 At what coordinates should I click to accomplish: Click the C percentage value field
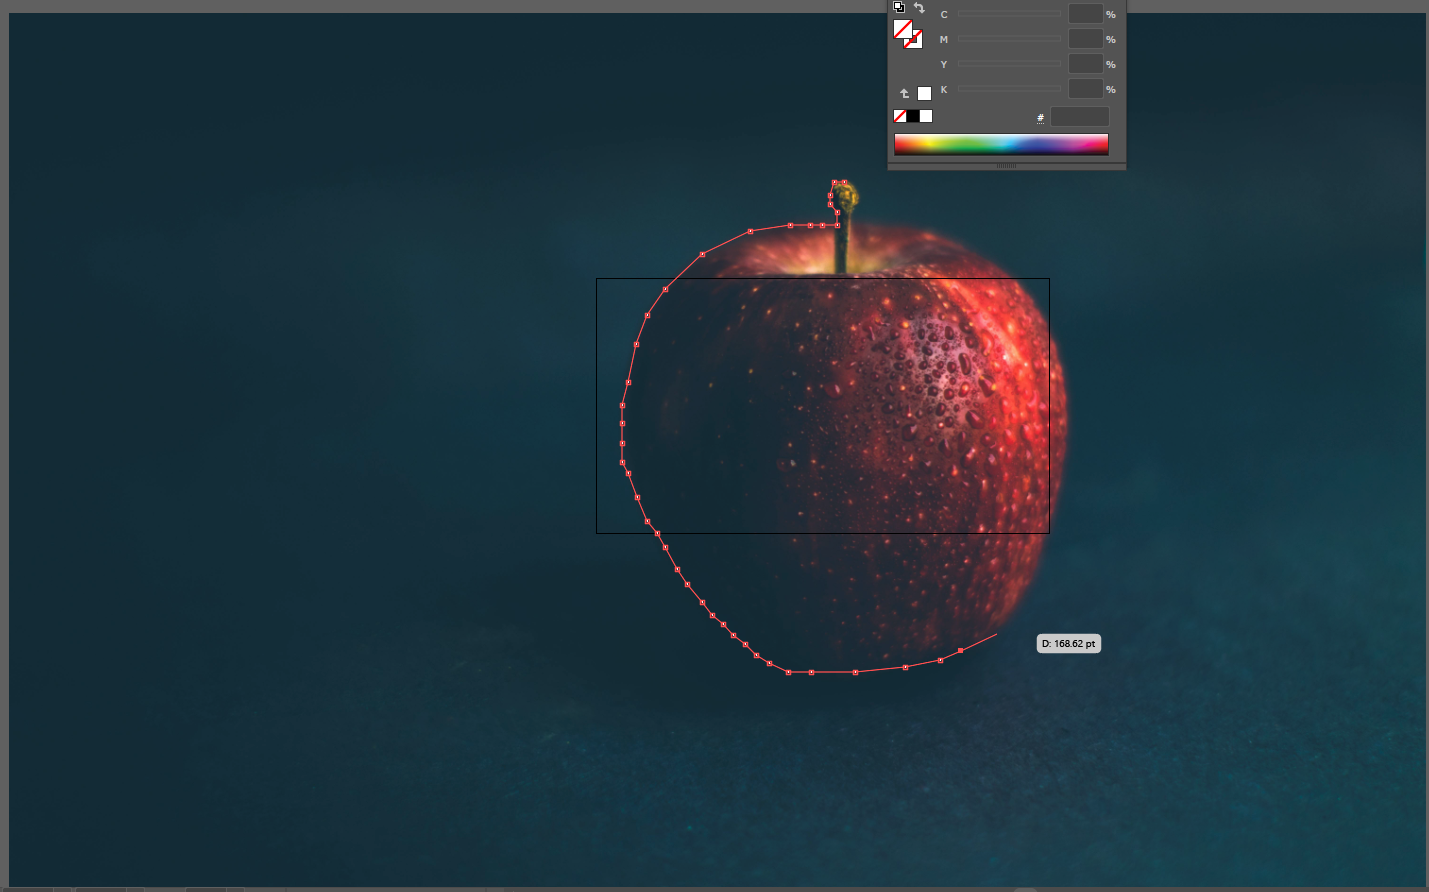click(x=1085, y=13)
